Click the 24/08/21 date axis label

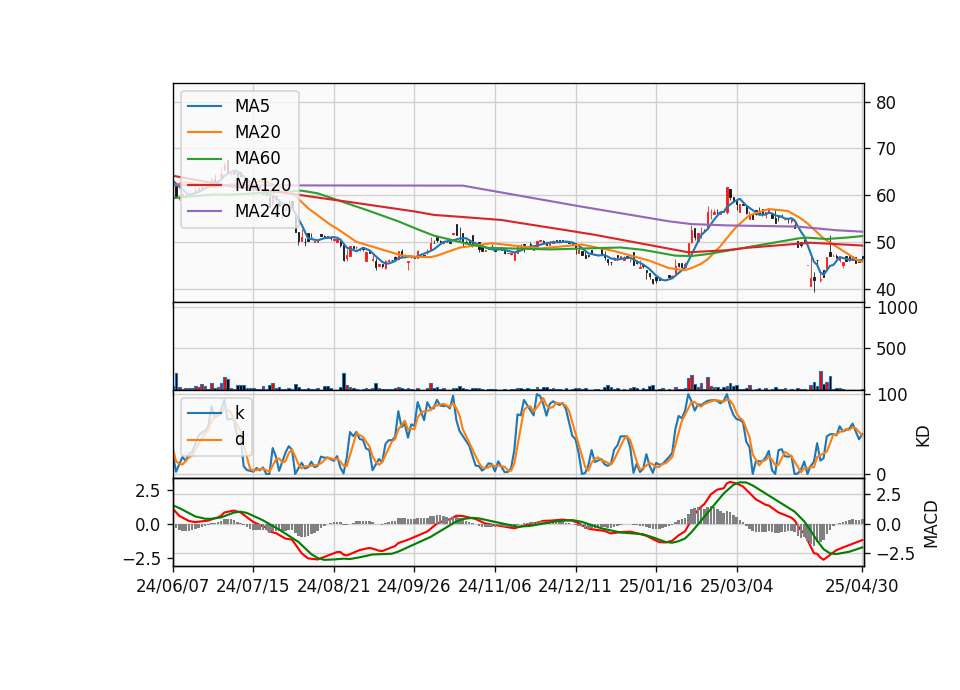point(334,587)
